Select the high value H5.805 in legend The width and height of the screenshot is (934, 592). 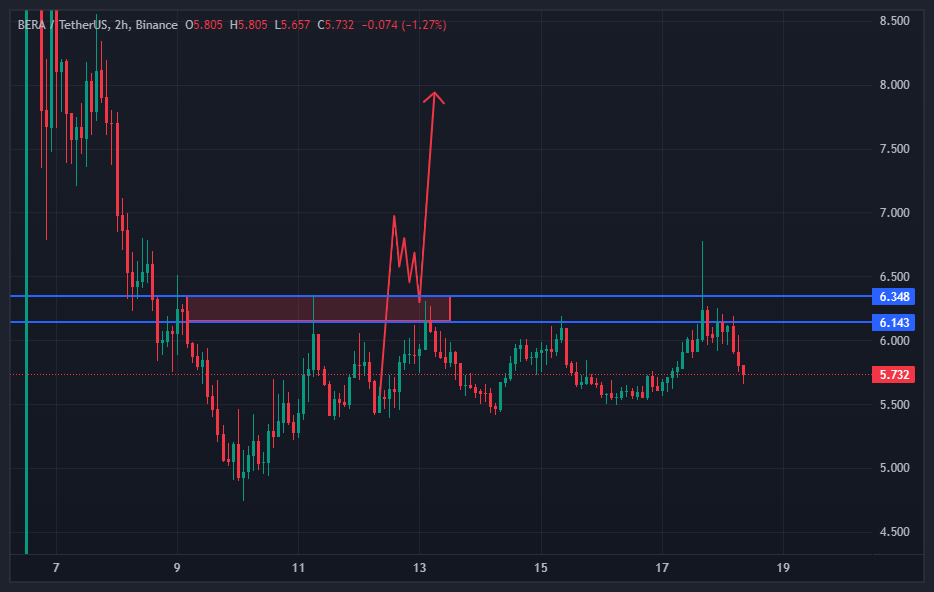coord(248,25)
